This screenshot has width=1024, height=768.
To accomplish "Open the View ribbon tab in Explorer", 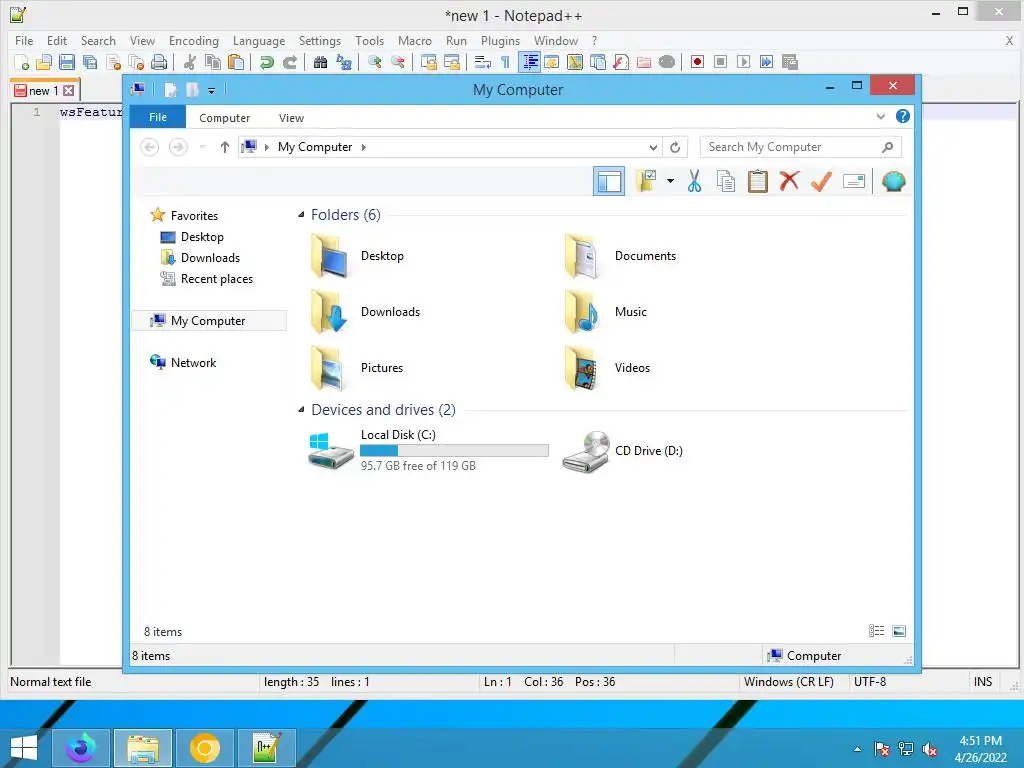I will coord(291,118).
